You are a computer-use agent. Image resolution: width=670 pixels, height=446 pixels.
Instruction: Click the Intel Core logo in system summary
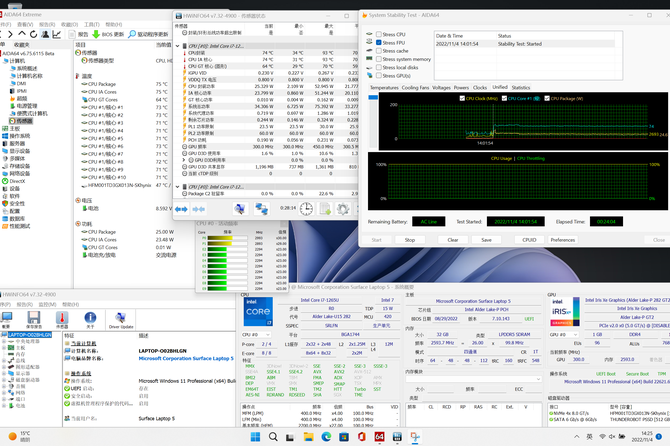pos(258,312)
